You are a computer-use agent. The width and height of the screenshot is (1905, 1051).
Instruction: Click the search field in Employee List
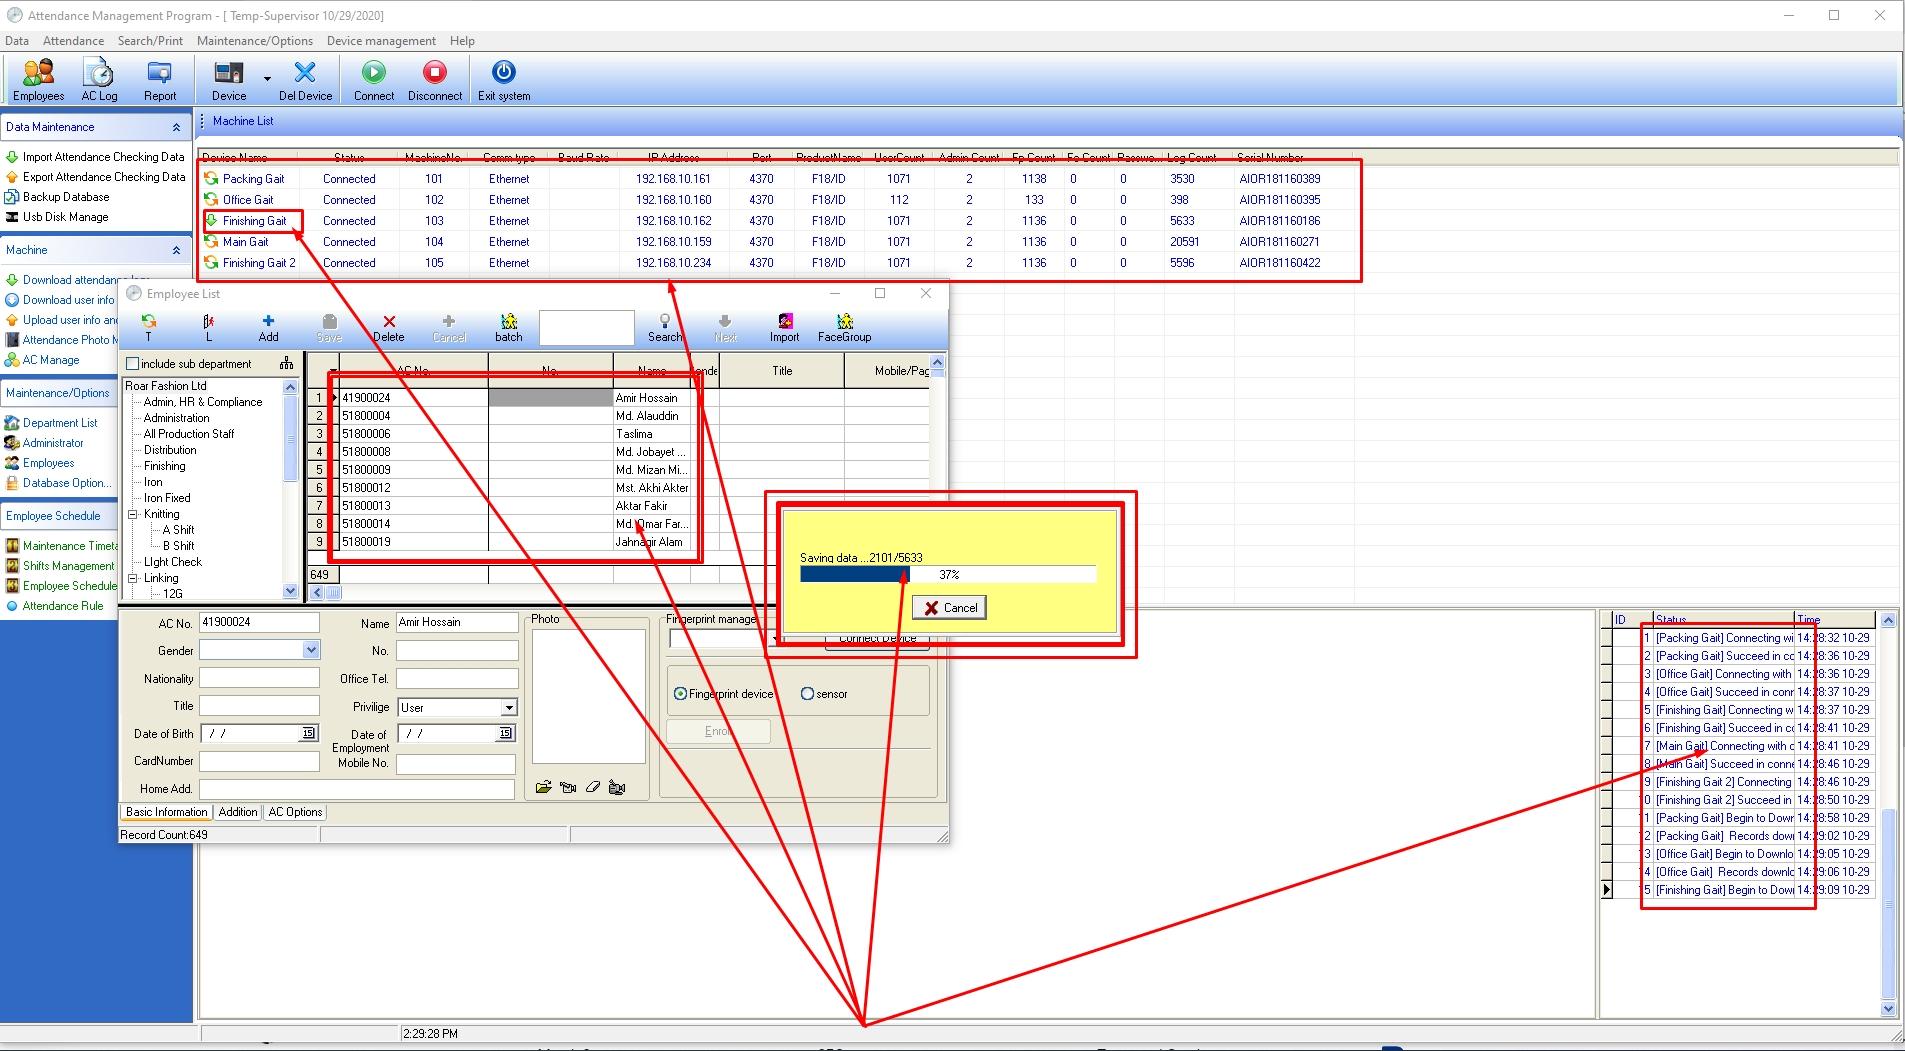click(x=586, y=328)
